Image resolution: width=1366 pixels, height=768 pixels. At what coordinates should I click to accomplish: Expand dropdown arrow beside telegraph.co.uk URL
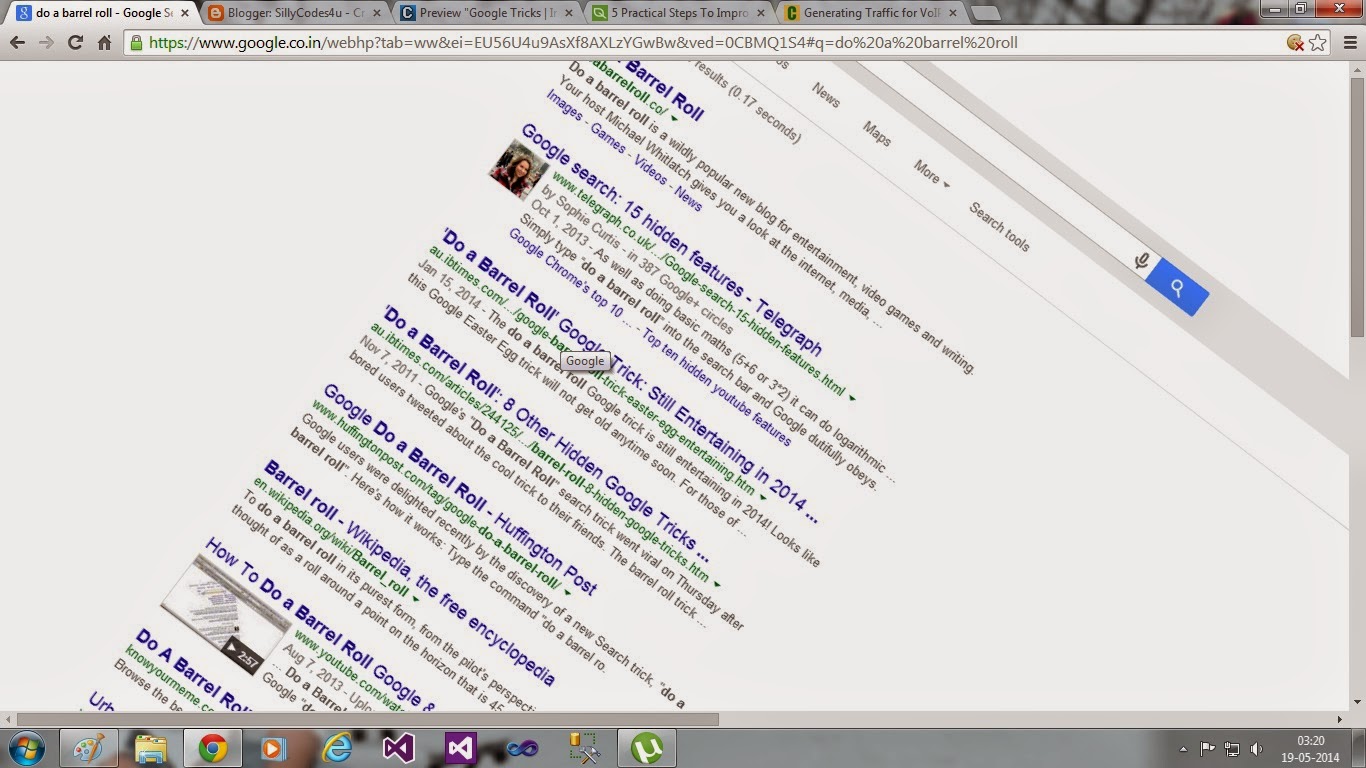click(852, 398)
